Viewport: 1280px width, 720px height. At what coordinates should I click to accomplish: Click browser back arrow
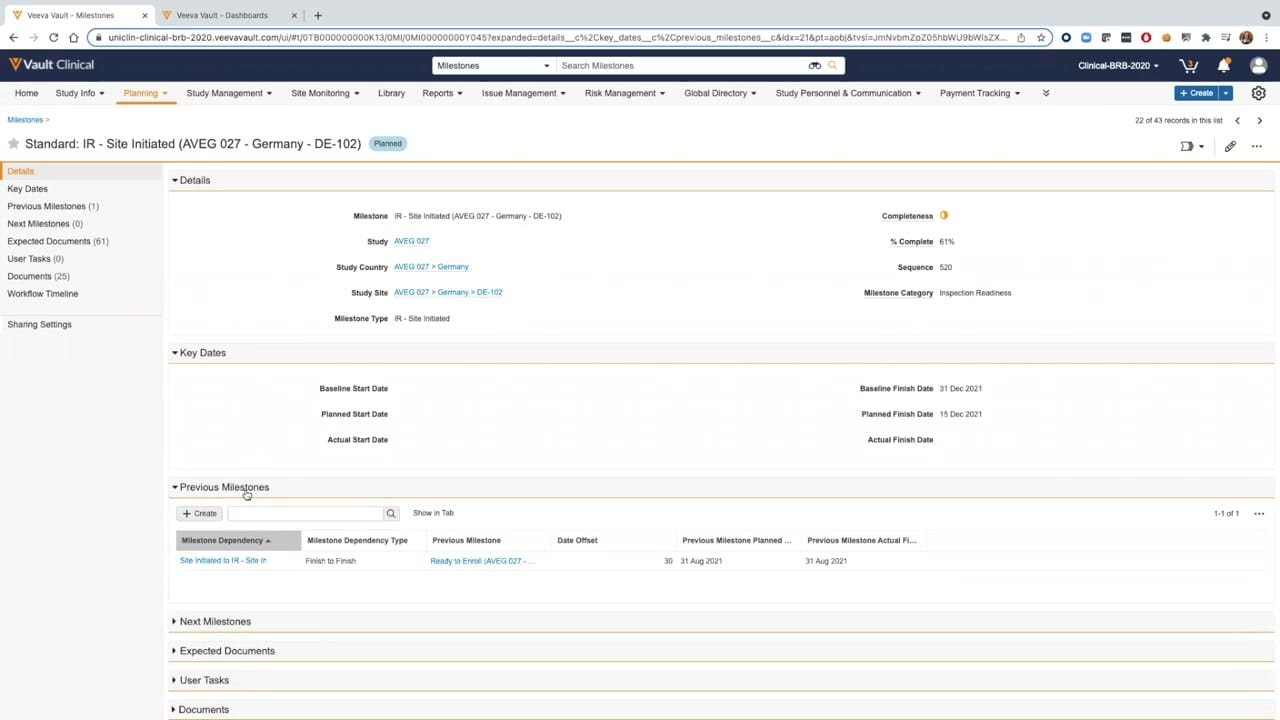coord(14,38)
